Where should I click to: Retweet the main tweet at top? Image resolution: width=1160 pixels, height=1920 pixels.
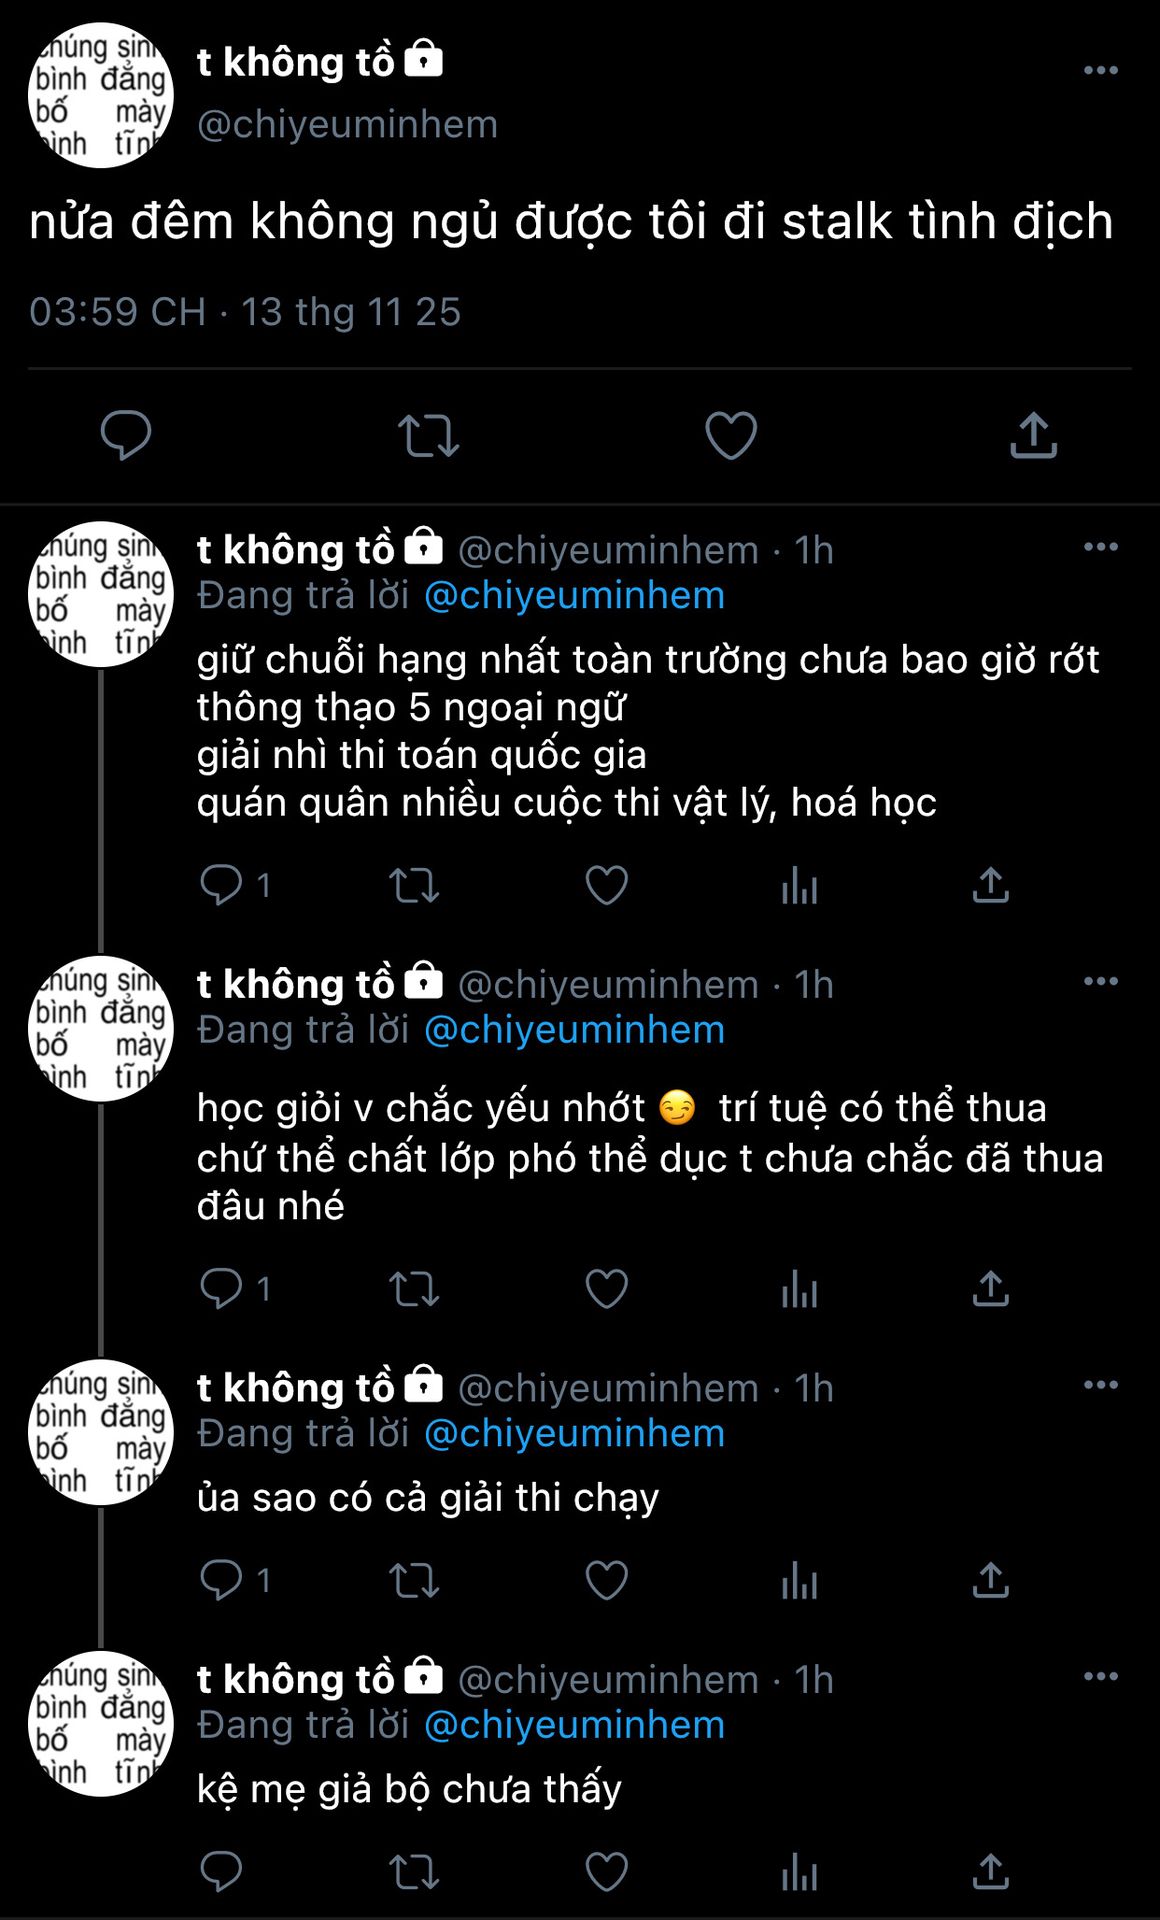[428, 435]
